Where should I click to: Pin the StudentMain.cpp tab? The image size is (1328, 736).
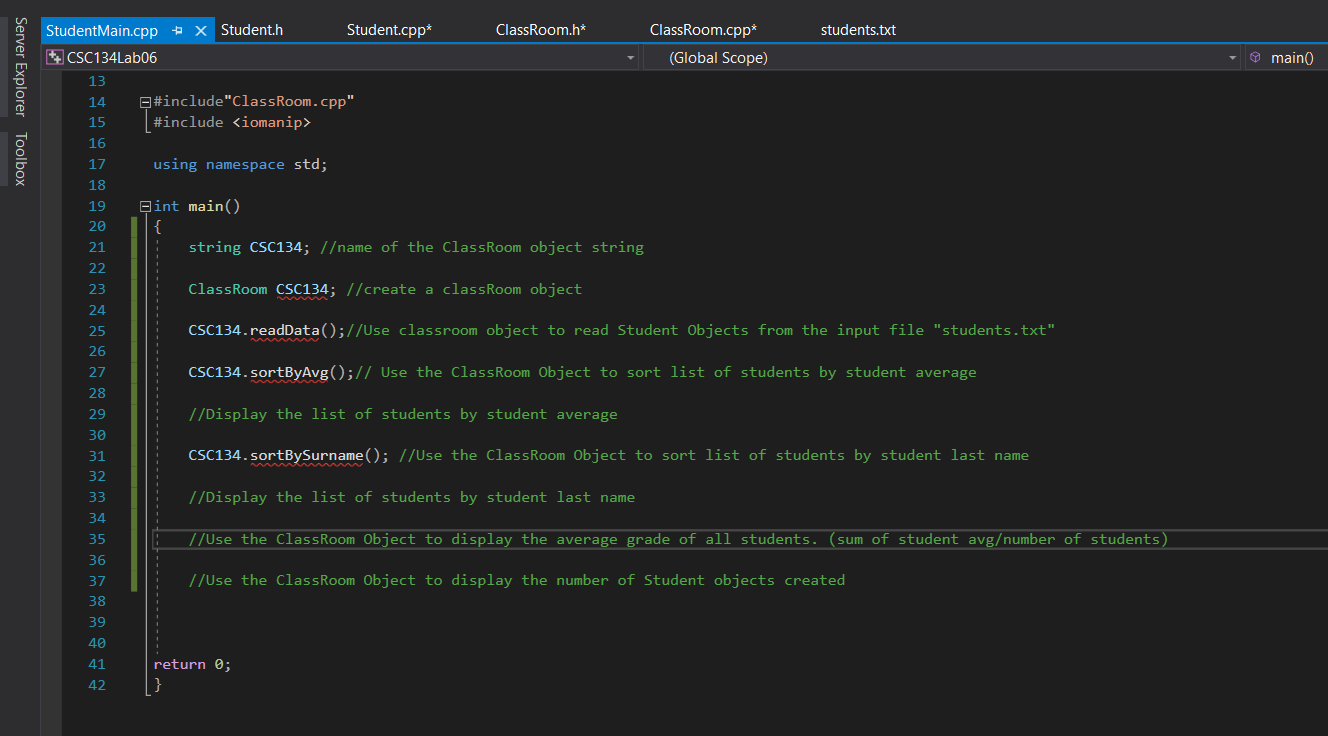pos(177,30)
